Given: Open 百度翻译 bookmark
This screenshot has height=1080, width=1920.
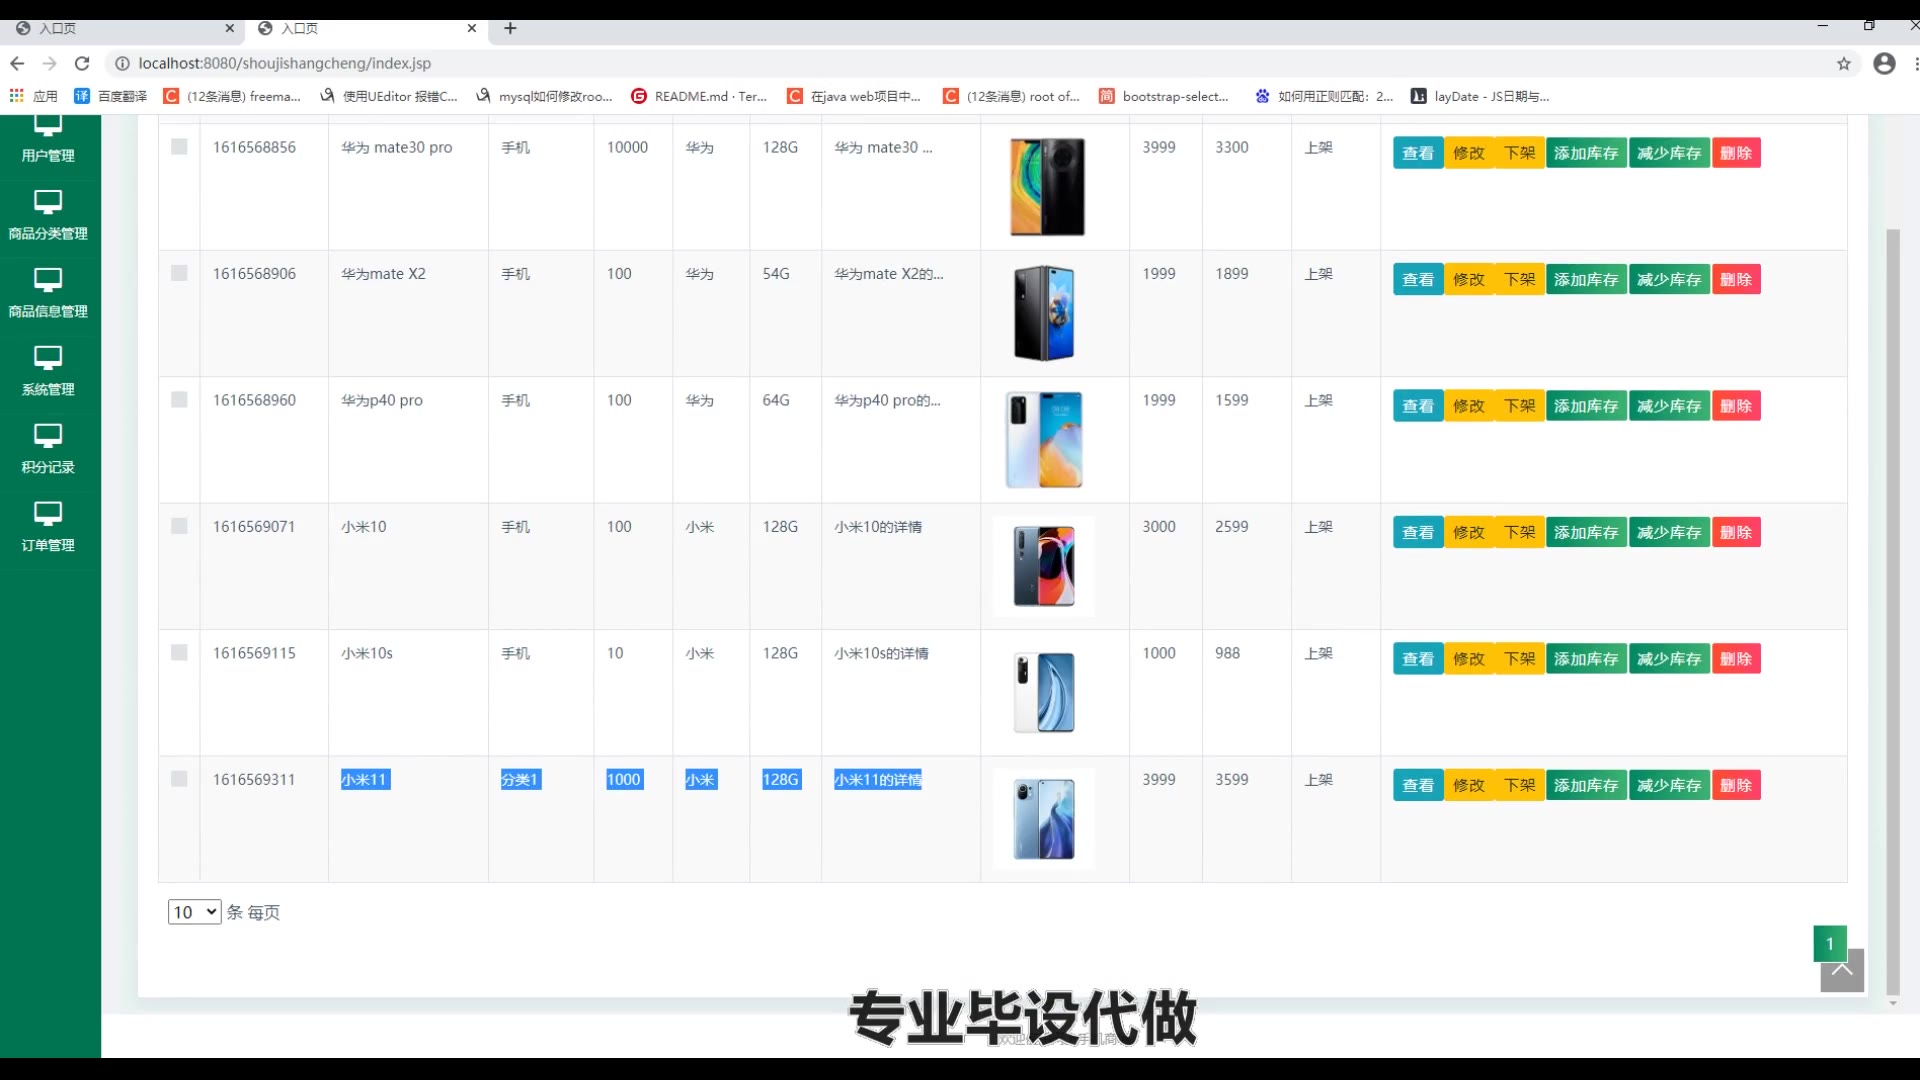Looking at the screenshot, I should [x=110, y=96].
